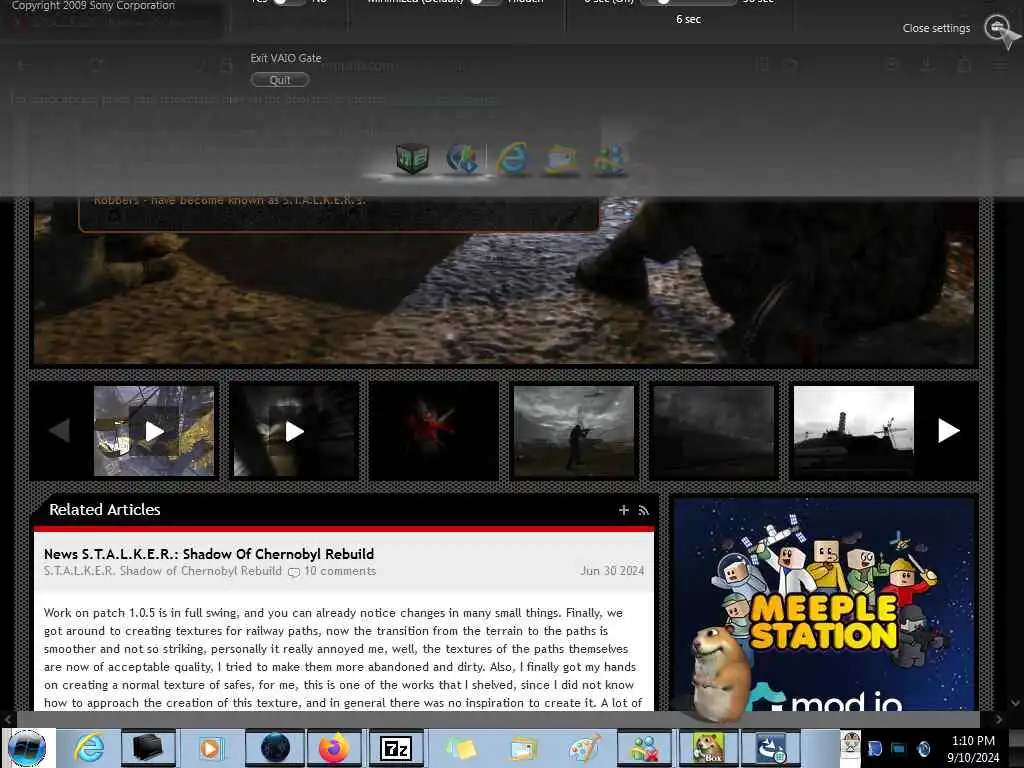Click the RSS feed icon in Related Articles
Screen dimensions: 1024x768
[x=643, y=510]
